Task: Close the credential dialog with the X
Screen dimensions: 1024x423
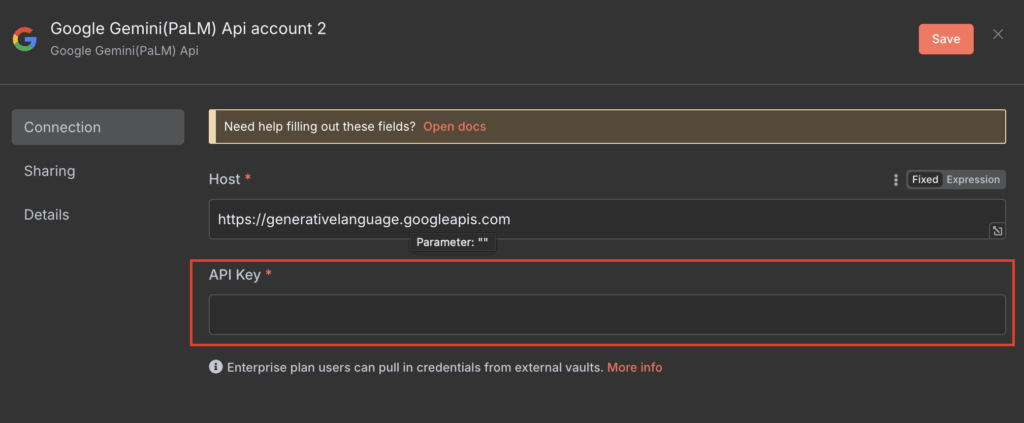Action: 998,34
